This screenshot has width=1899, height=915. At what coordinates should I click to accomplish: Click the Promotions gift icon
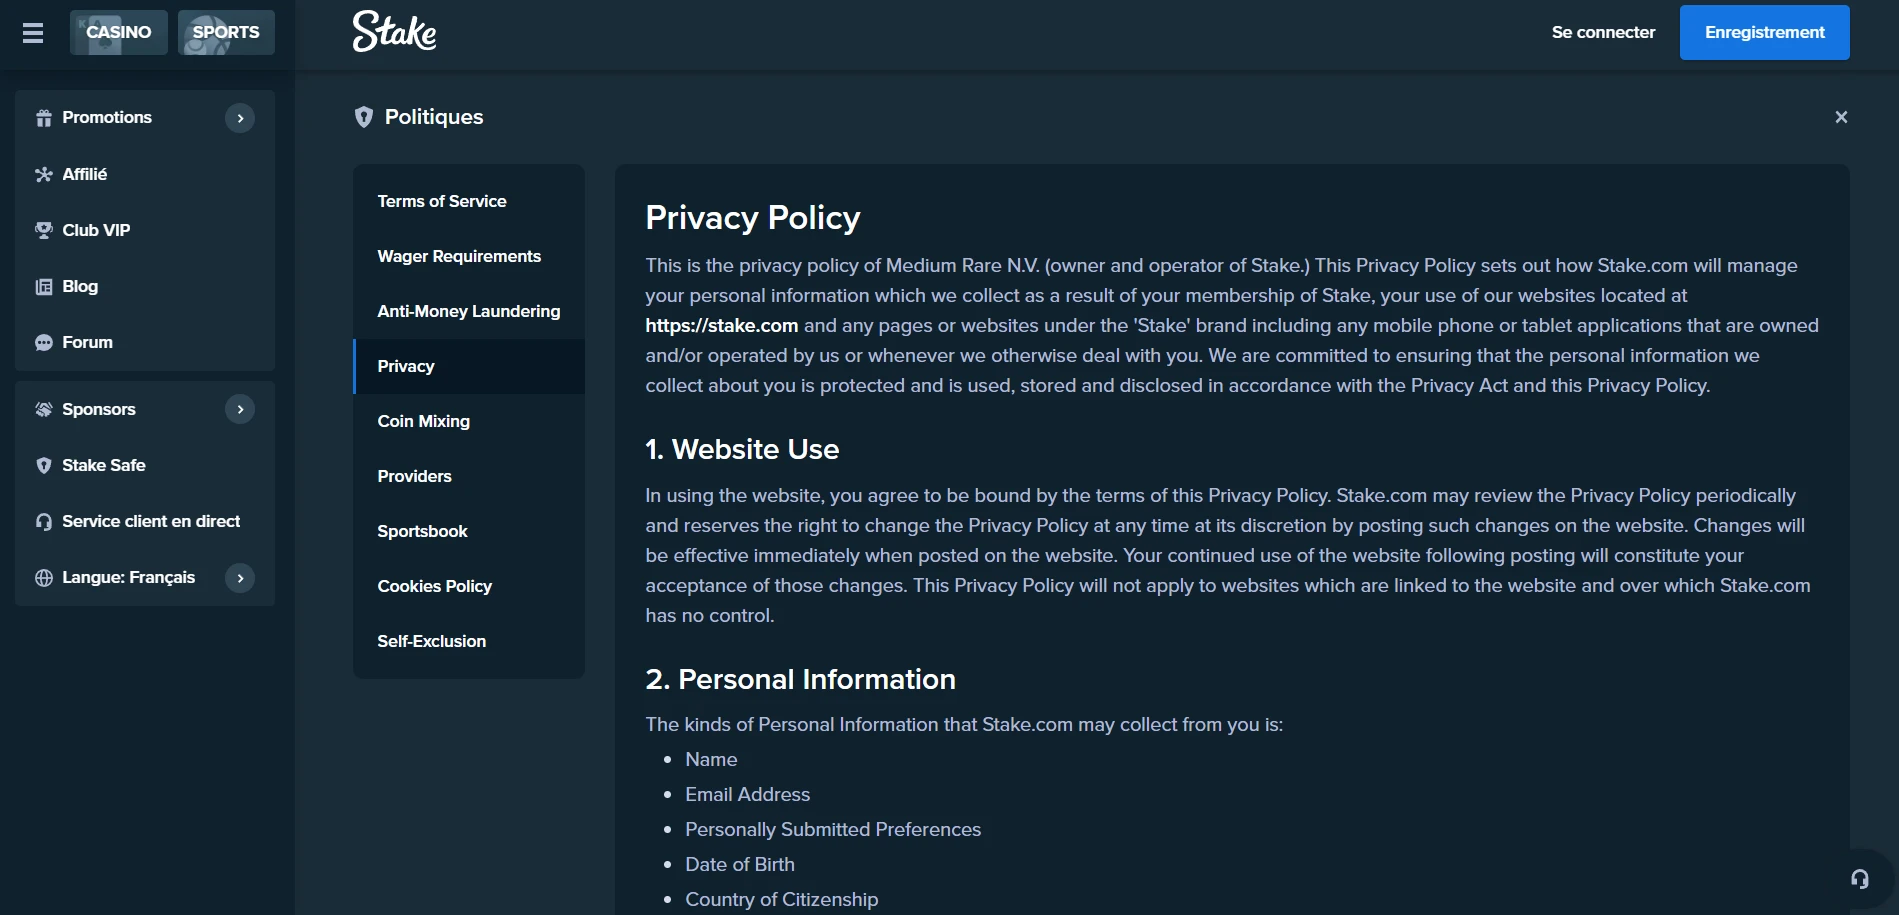44,118
